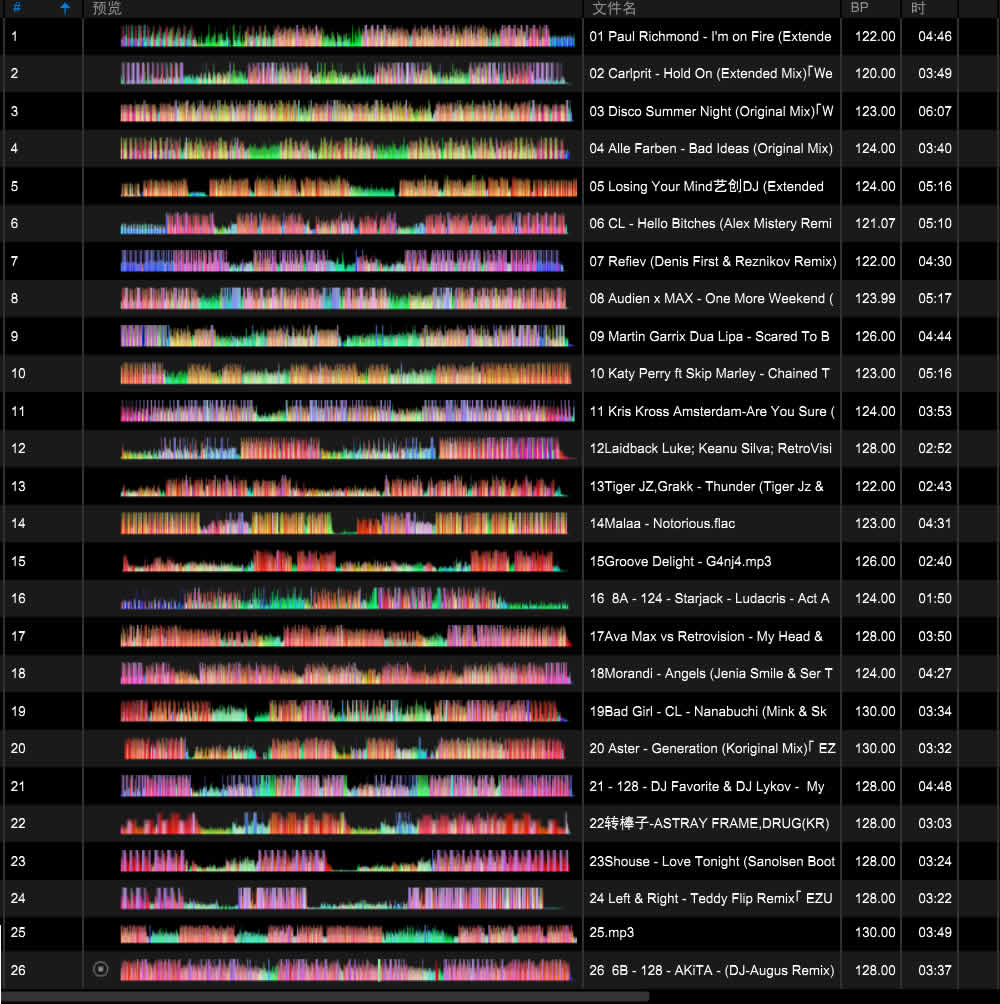Image resolution: width=1000 pixels, height=1004 pixels.
Task: Click row number 10 beside Katy Perry track
Action: [x=18, y=373]
